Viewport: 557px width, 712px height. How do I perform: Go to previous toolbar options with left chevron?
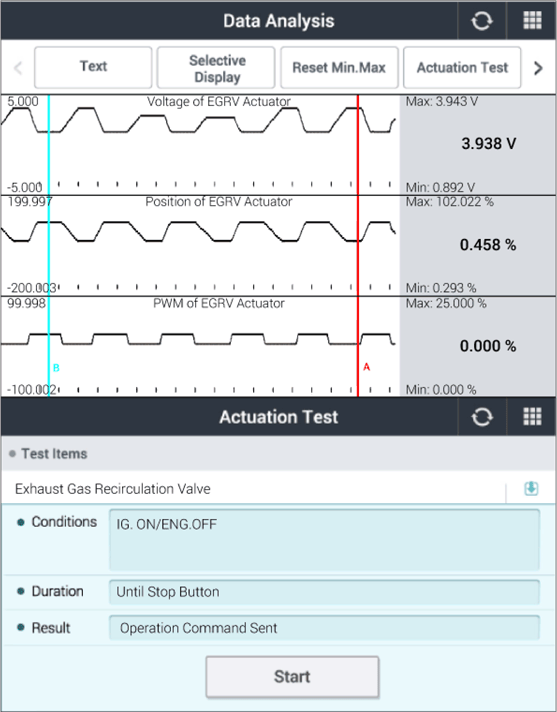(18, 68)
